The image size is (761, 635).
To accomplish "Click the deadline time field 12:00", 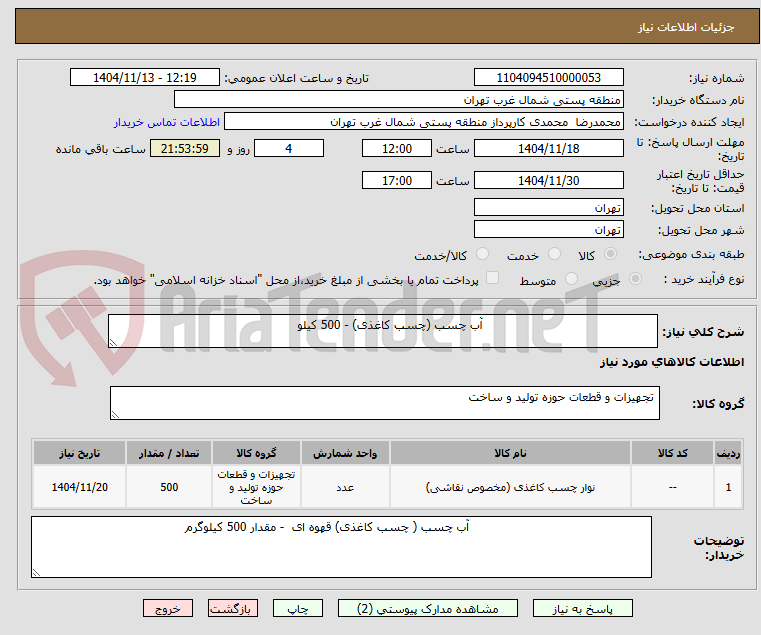I will click(397, 149).
